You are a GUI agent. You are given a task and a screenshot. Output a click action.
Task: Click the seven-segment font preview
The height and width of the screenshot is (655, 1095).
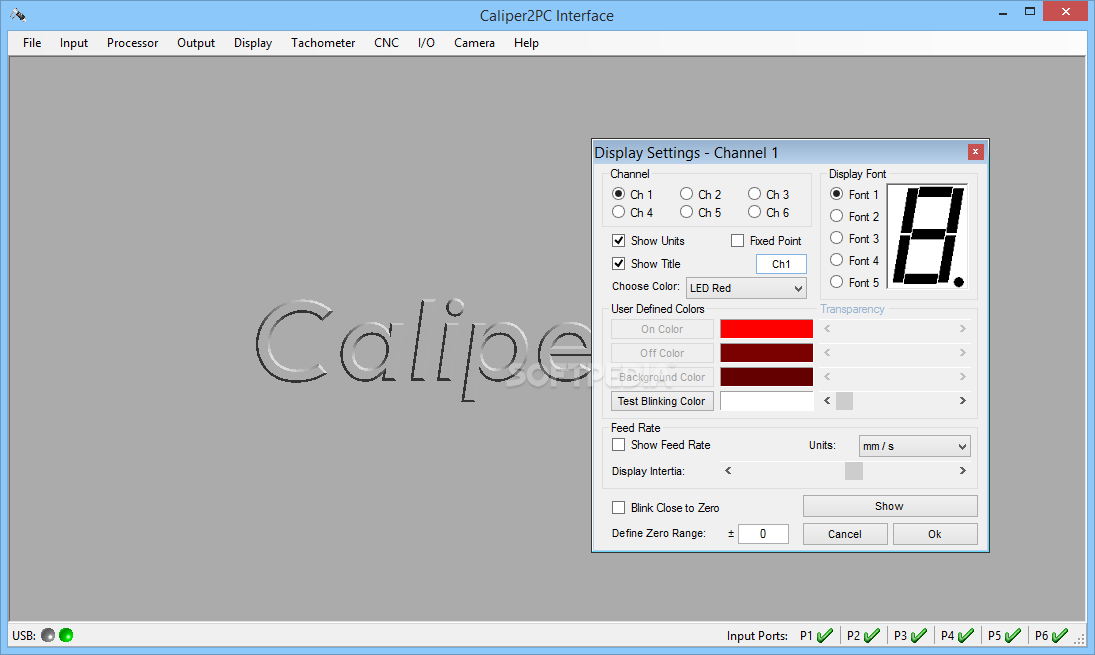(927, 237)
